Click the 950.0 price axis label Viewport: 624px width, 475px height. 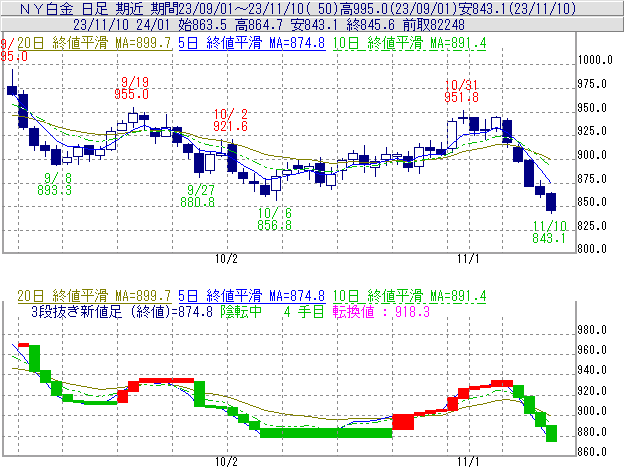(592, 108)
